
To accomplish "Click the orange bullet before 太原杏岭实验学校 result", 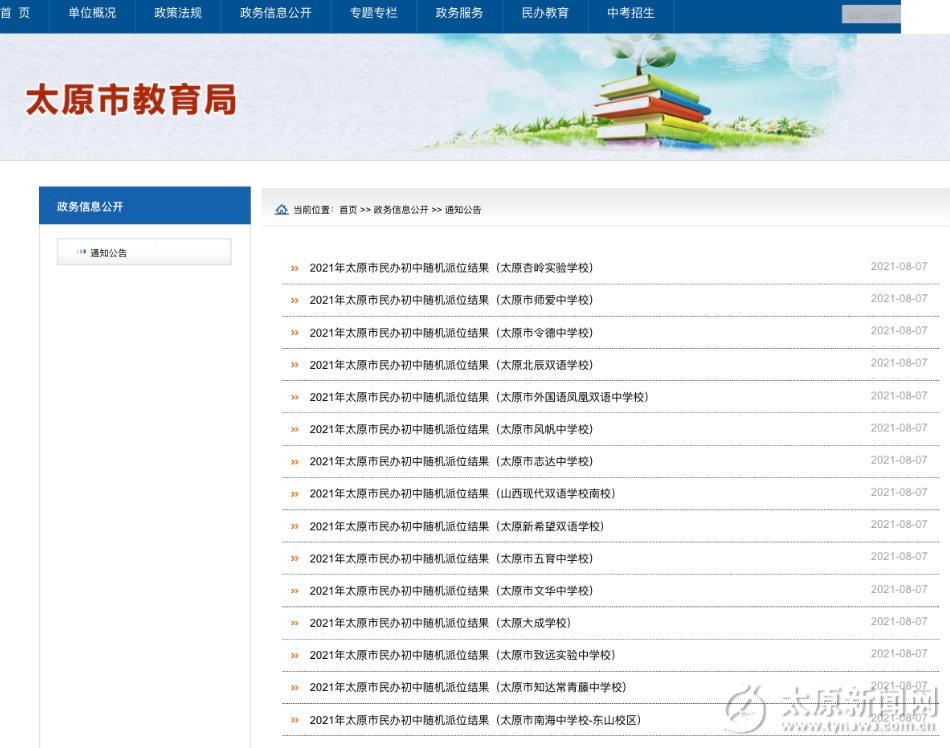I will [x=294, y=268].
